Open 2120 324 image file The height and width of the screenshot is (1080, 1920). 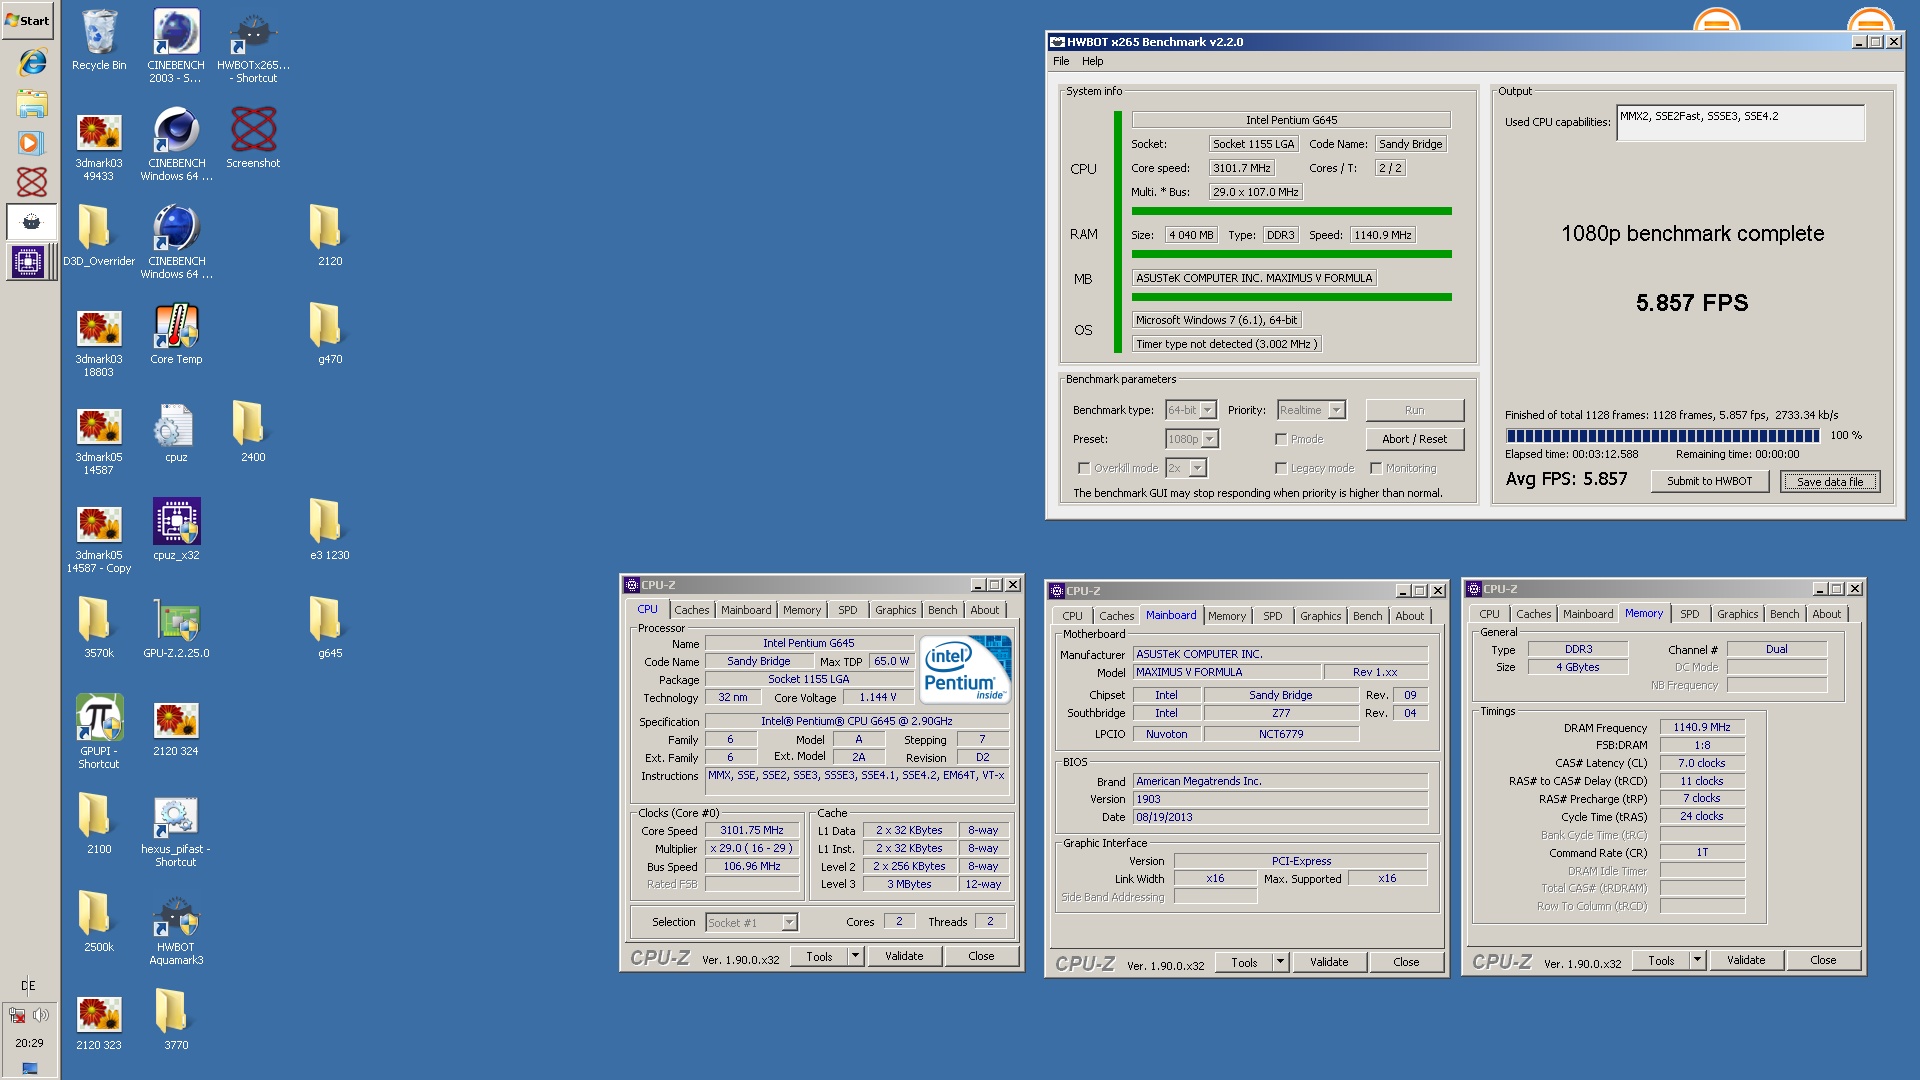(x=176, y=727)
